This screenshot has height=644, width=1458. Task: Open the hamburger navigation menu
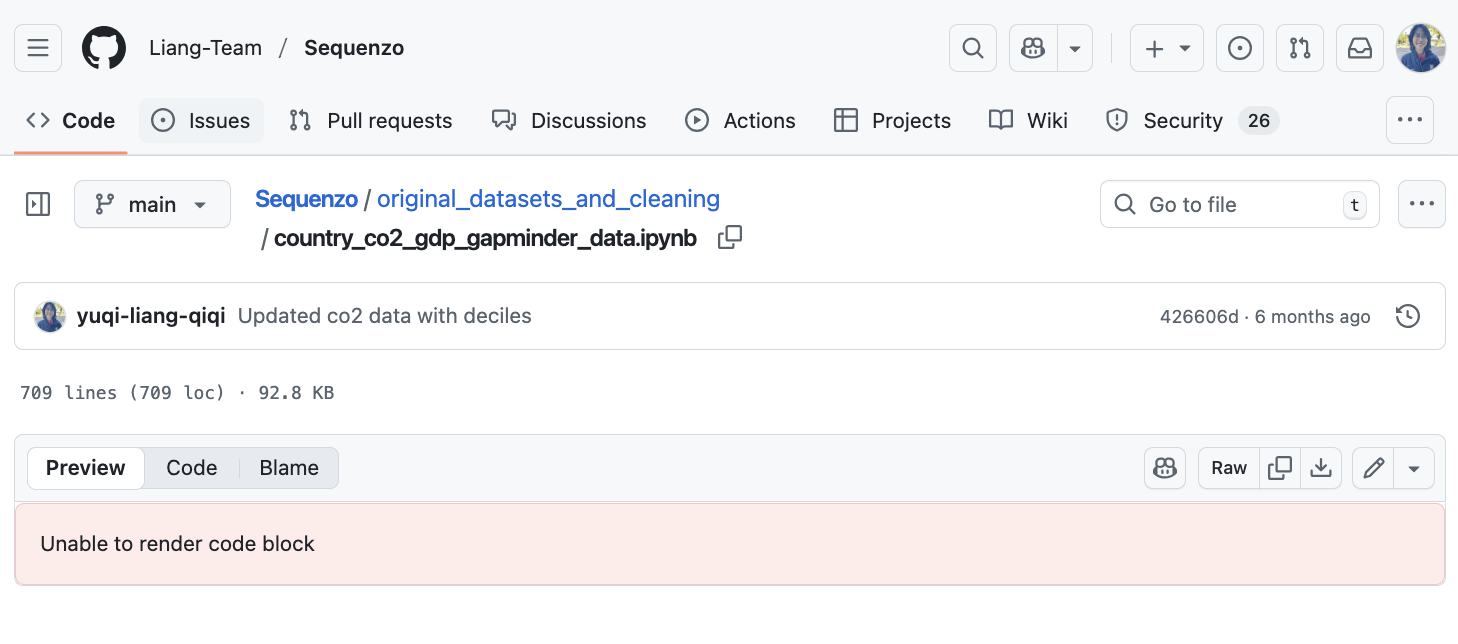[38, 48]
